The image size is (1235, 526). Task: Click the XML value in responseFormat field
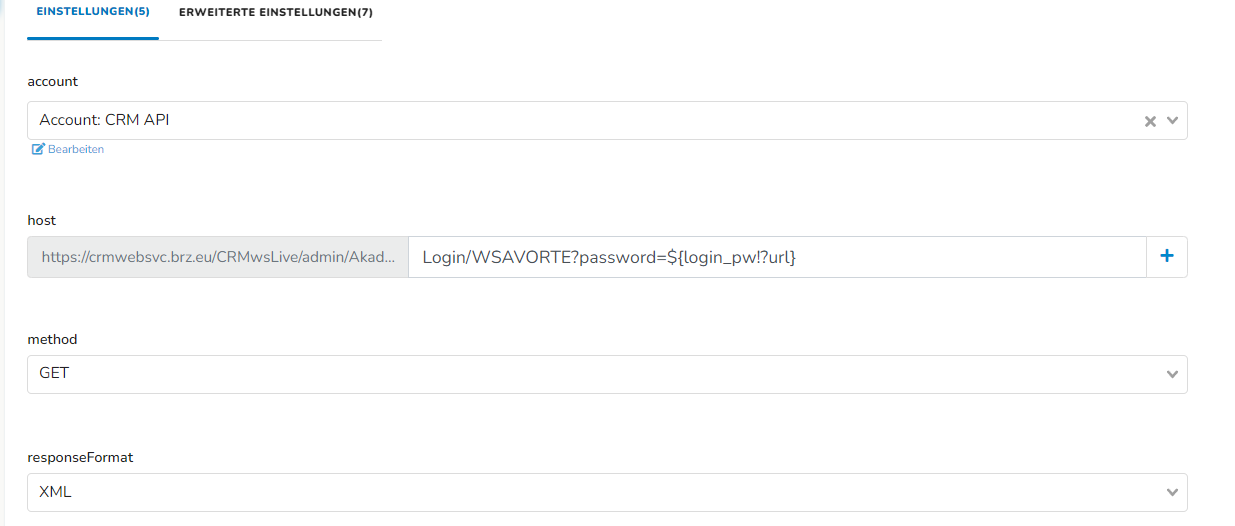pos(56,492)
